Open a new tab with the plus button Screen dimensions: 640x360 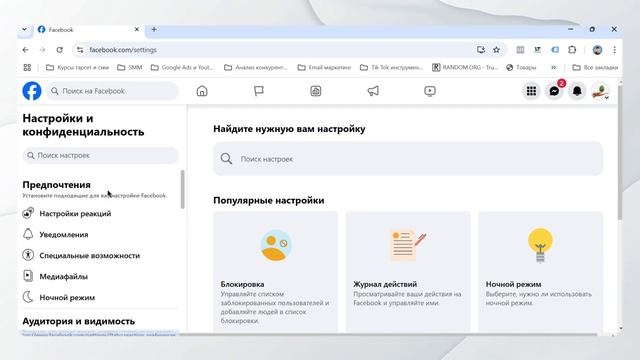coord(154,29)
